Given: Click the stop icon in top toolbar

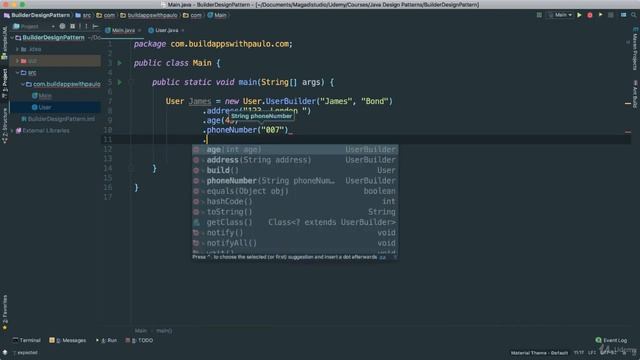Looking at the screenshot, I should [x=611, y=15].
